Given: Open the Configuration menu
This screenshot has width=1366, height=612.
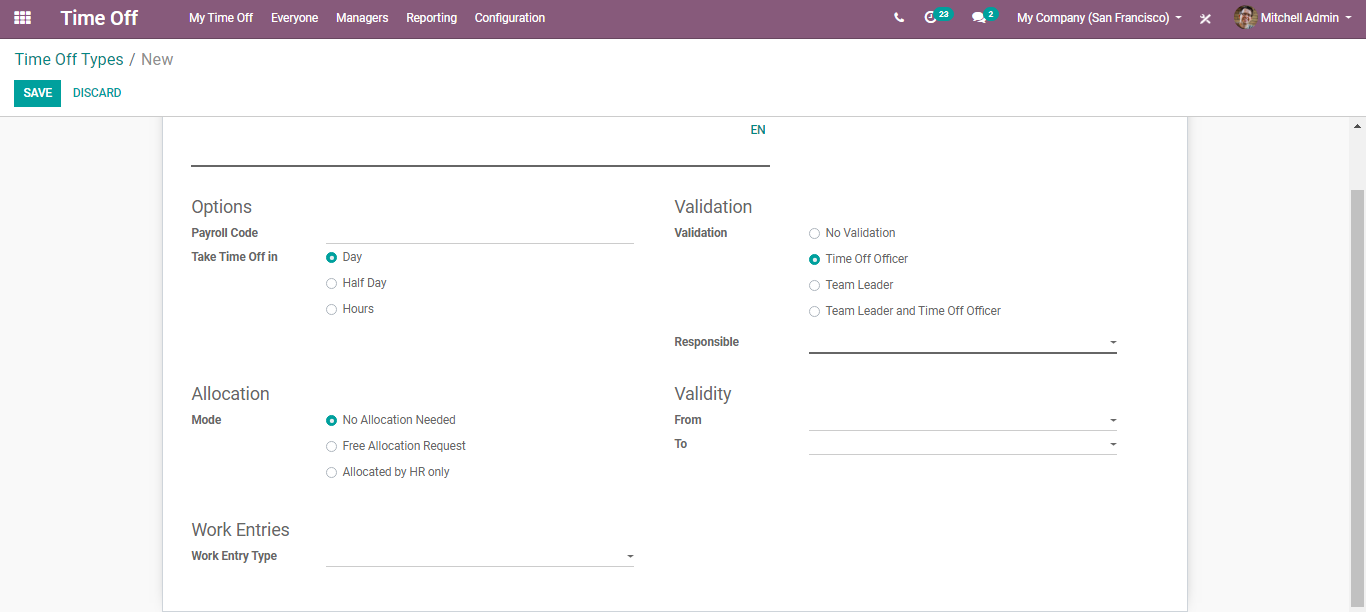Looking at the screenshot, I should click(509, 18).
